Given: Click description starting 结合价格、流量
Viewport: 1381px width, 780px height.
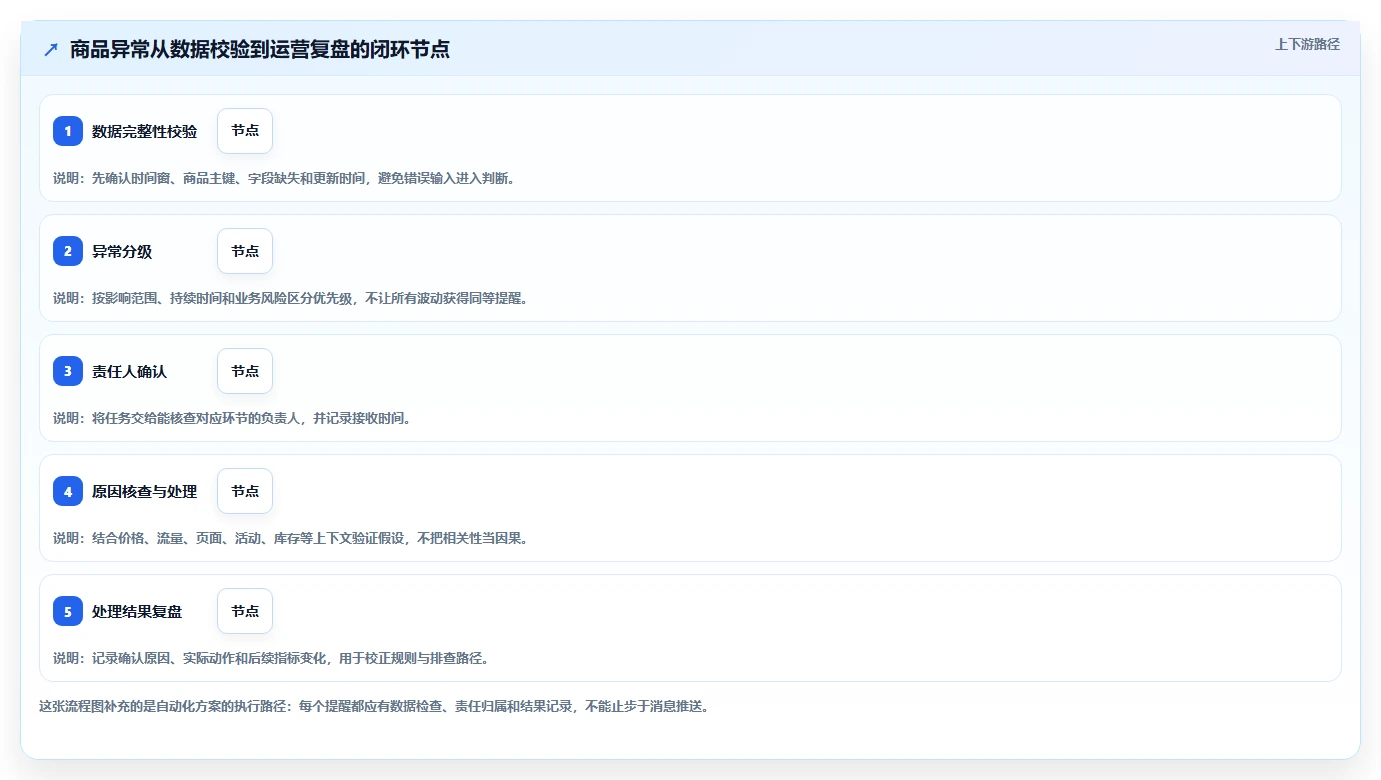Looking at the screenshot, I should tap(291, 538).
